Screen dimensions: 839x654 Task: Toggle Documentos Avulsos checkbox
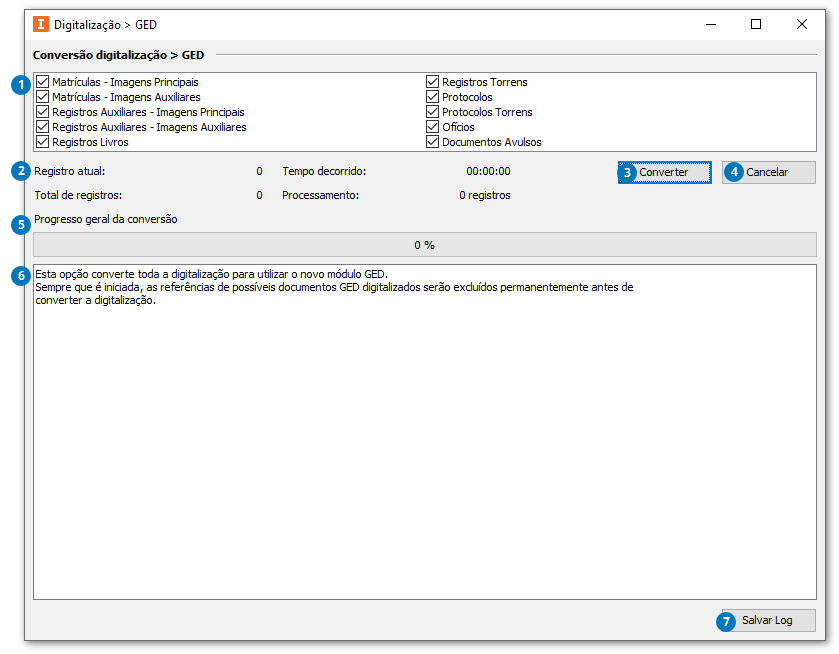pyautogui.click(x=432, y=142)
